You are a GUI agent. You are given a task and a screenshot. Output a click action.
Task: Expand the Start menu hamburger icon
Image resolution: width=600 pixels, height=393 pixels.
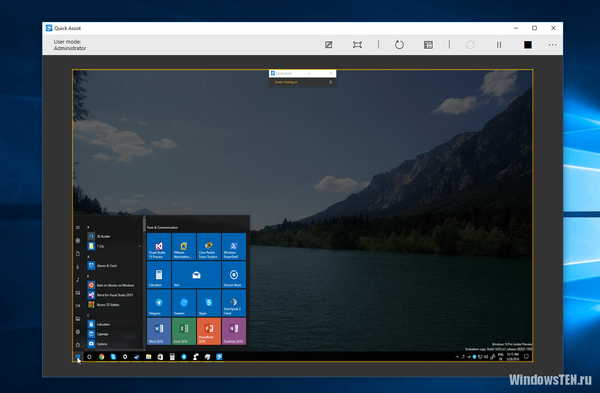(78, 227)
